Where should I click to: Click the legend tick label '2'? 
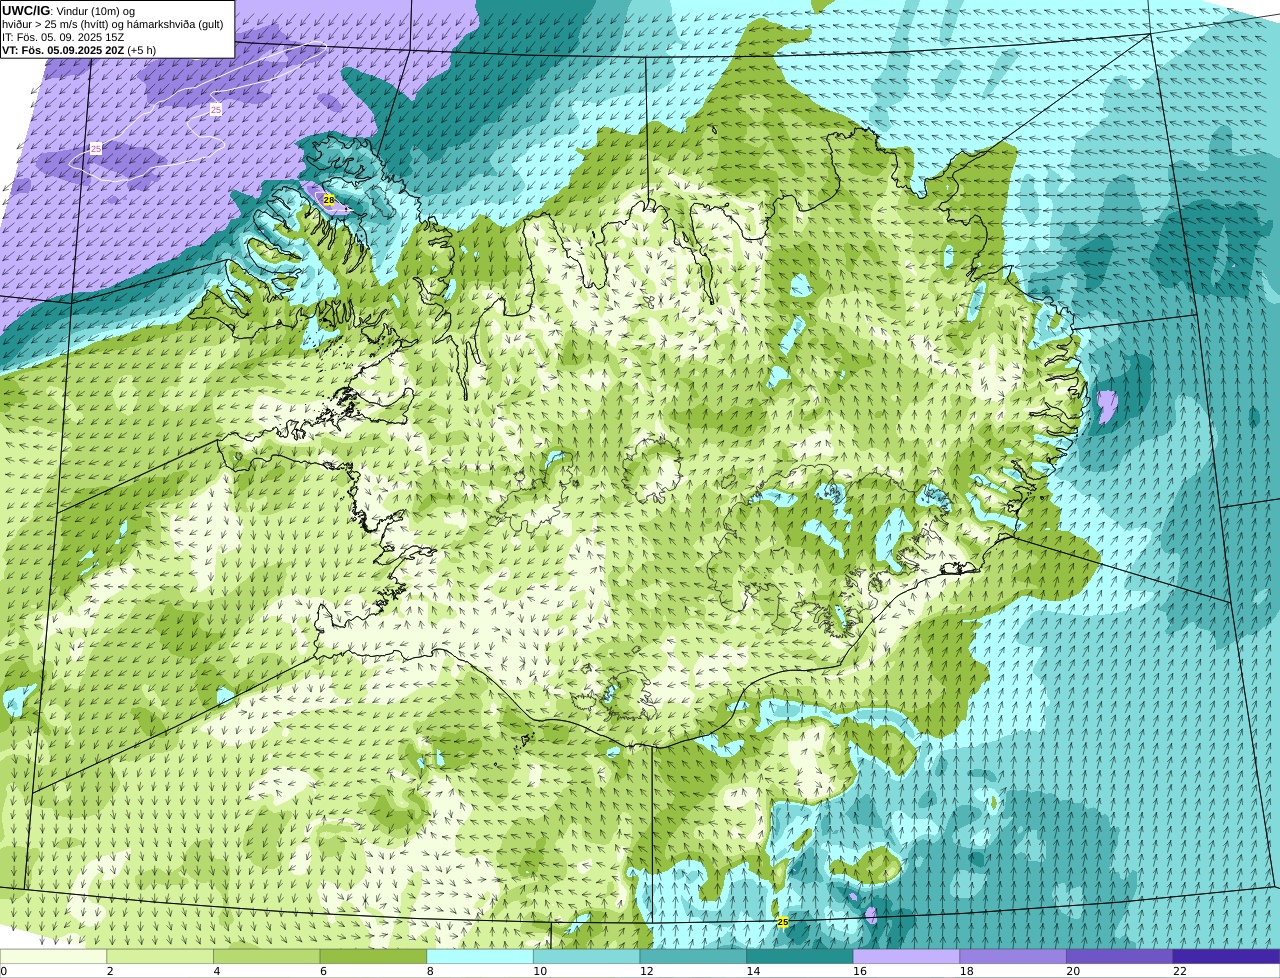[110, 971]
